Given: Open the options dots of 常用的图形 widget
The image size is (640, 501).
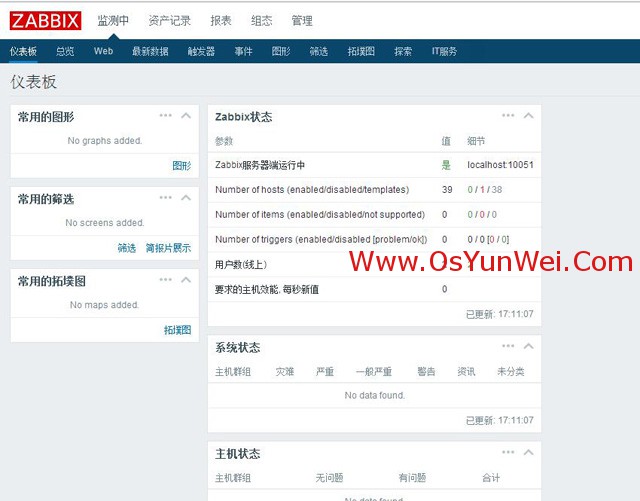Looking at the screenshot, I should click(166, 116).
